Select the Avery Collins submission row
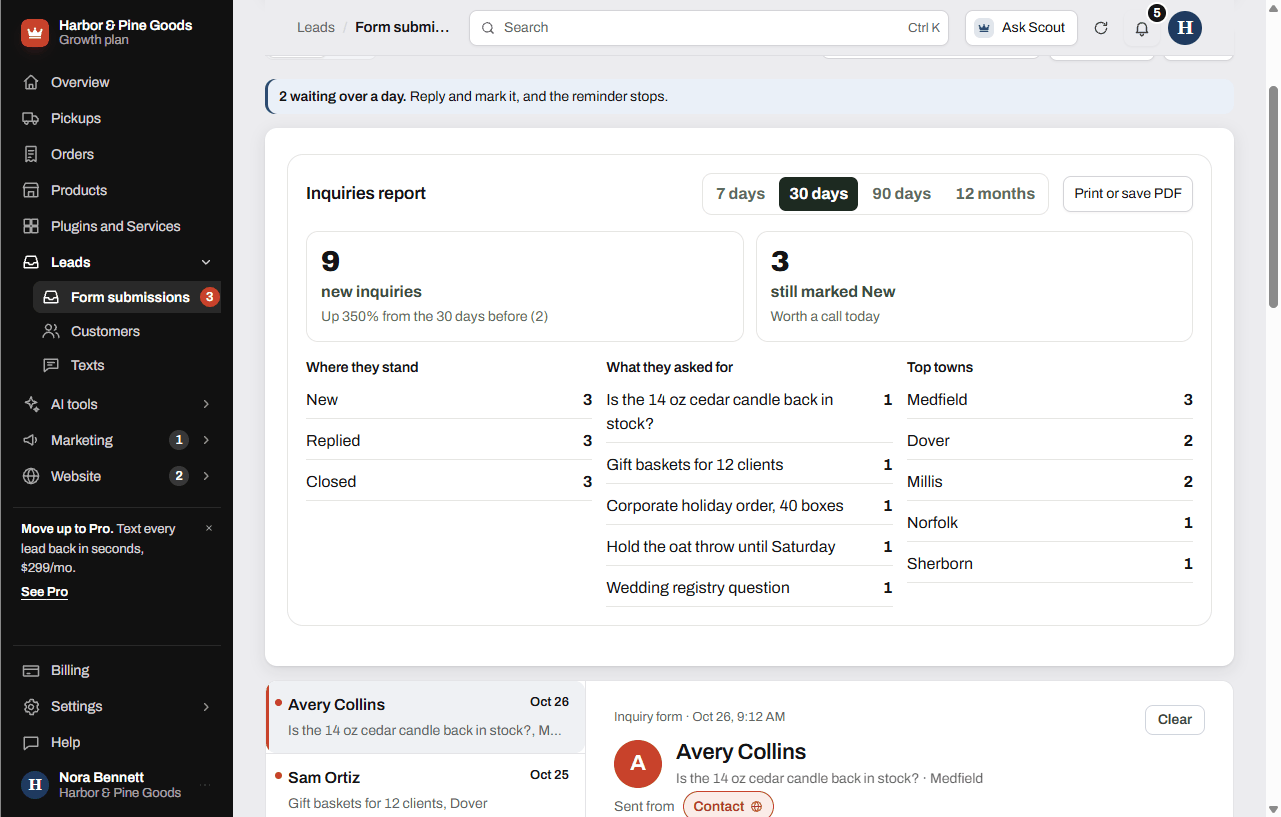 426,717
